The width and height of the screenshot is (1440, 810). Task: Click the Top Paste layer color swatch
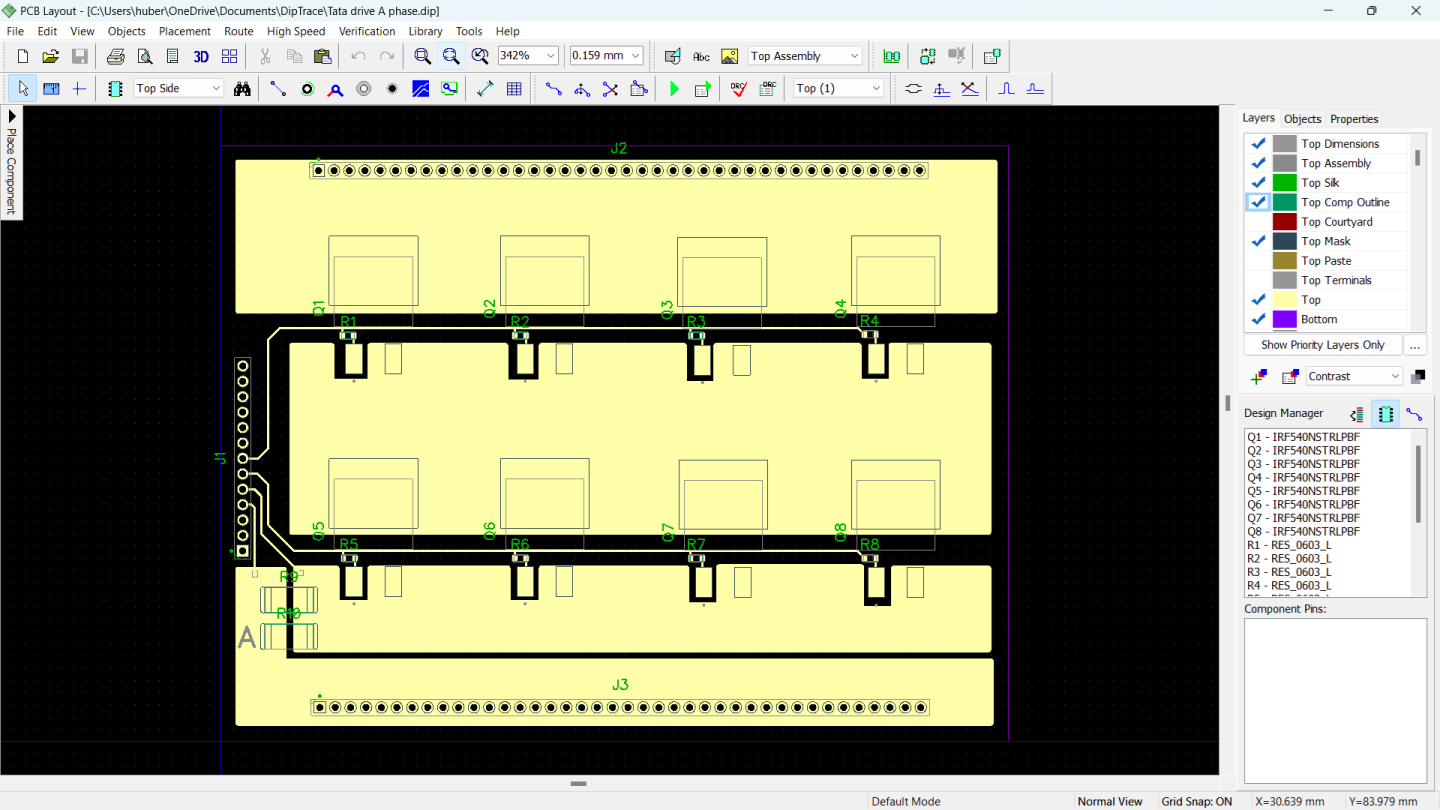[1284, 261]
